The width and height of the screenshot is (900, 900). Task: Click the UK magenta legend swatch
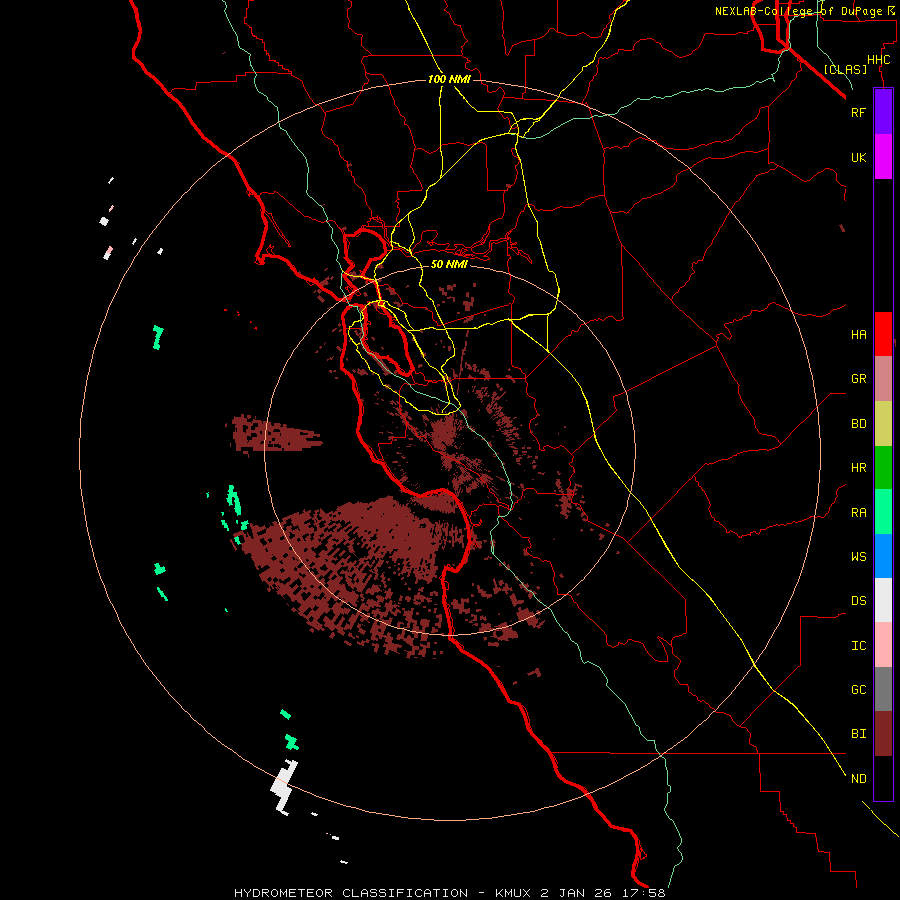tap(883, 157)
